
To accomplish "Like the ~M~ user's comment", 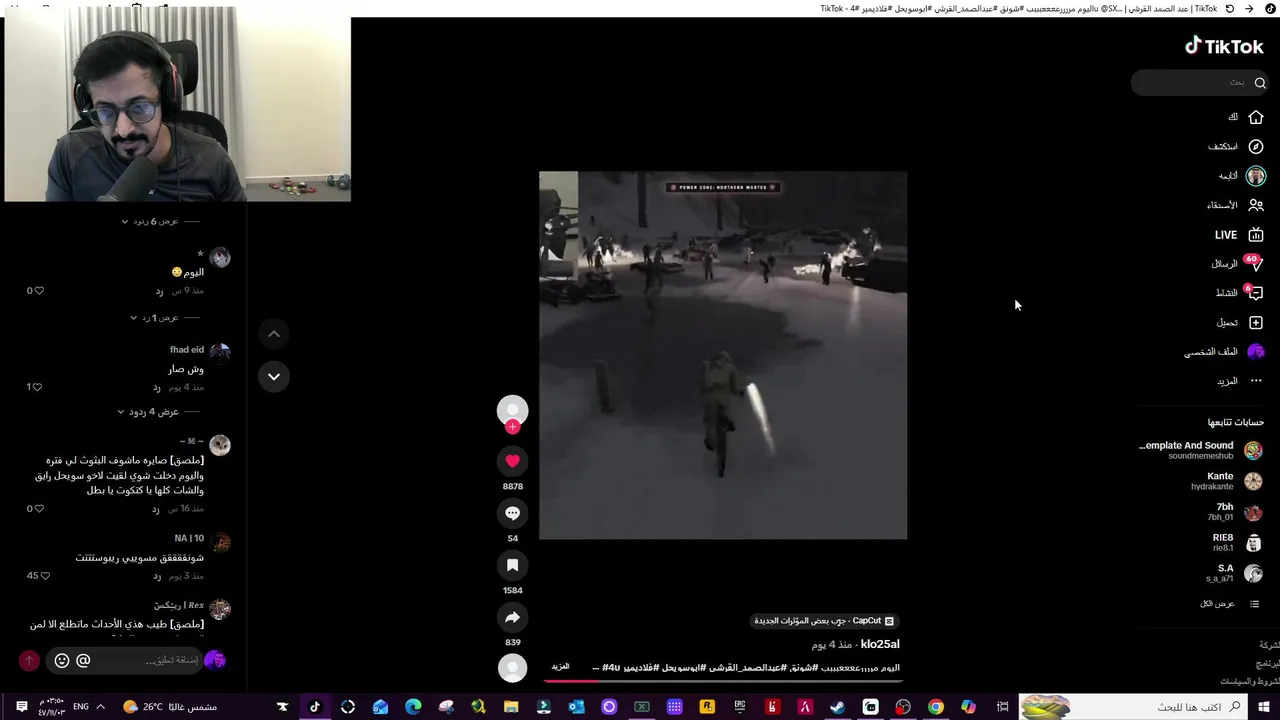I will tap(38, 509).
